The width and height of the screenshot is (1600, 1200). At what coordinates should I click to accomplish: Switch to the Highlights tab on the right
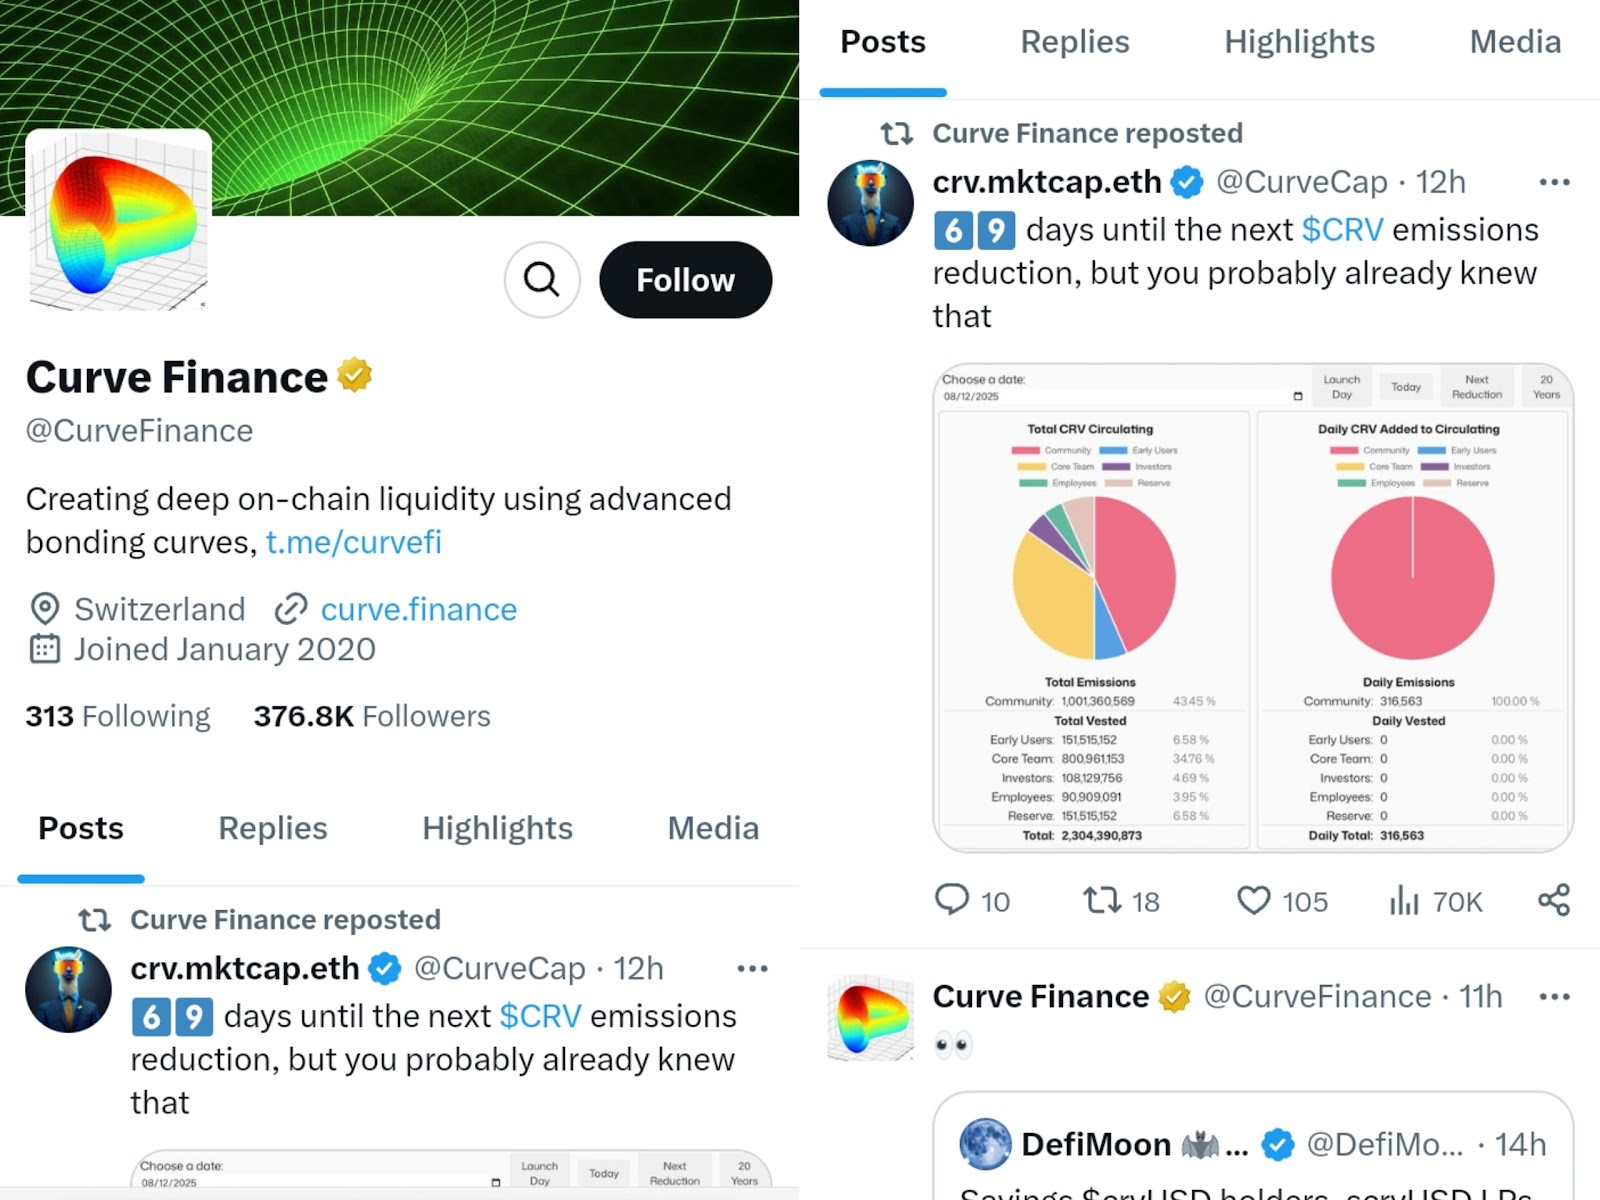[x=1299, y=42]
